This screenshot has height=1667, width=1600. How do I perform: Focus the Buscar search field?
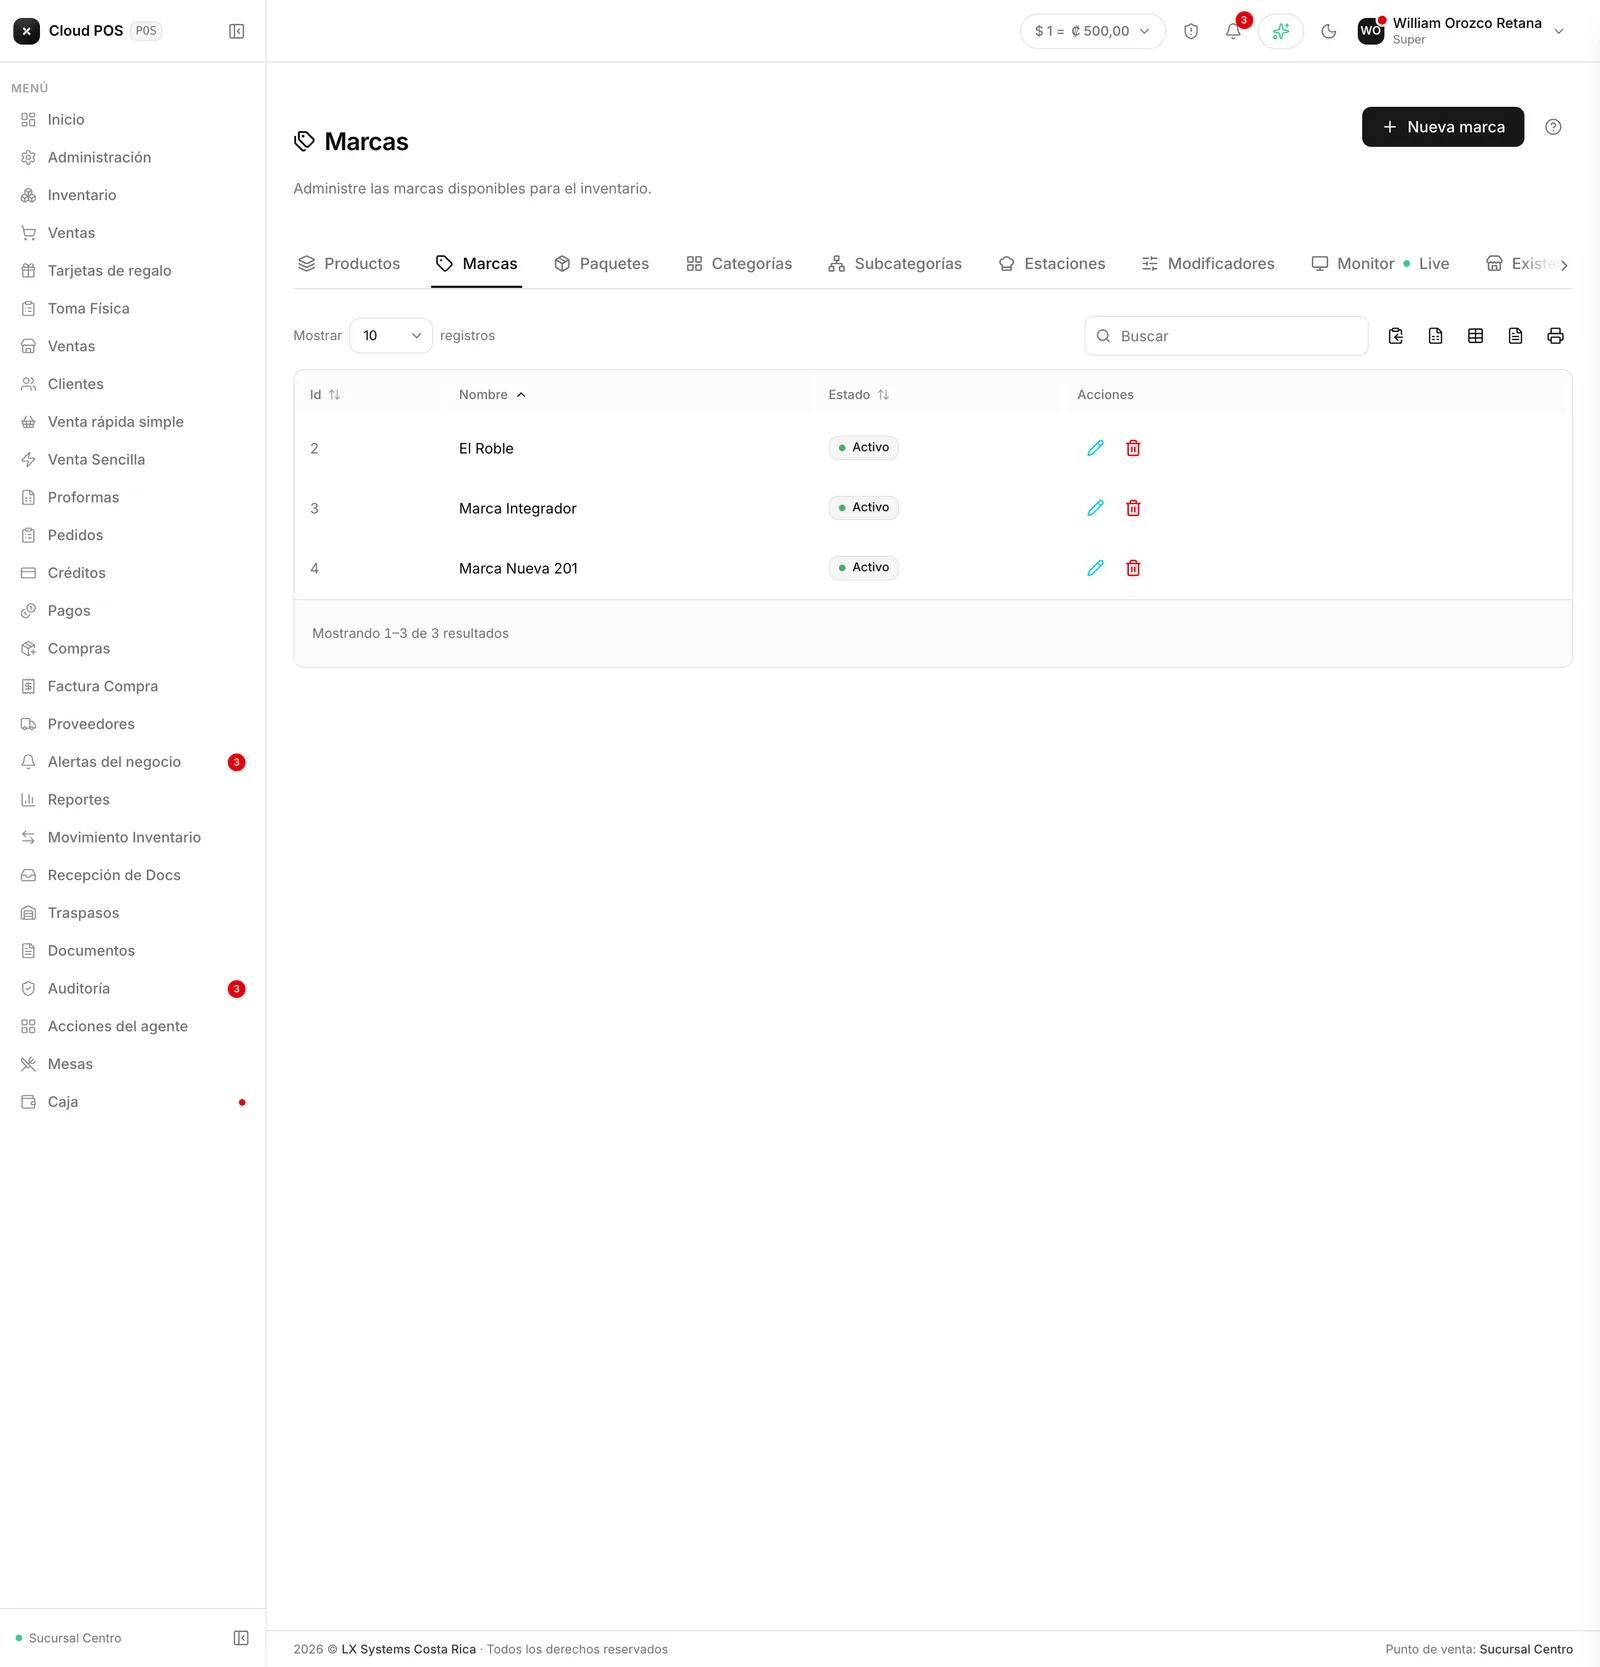[x=1226, y=336]
